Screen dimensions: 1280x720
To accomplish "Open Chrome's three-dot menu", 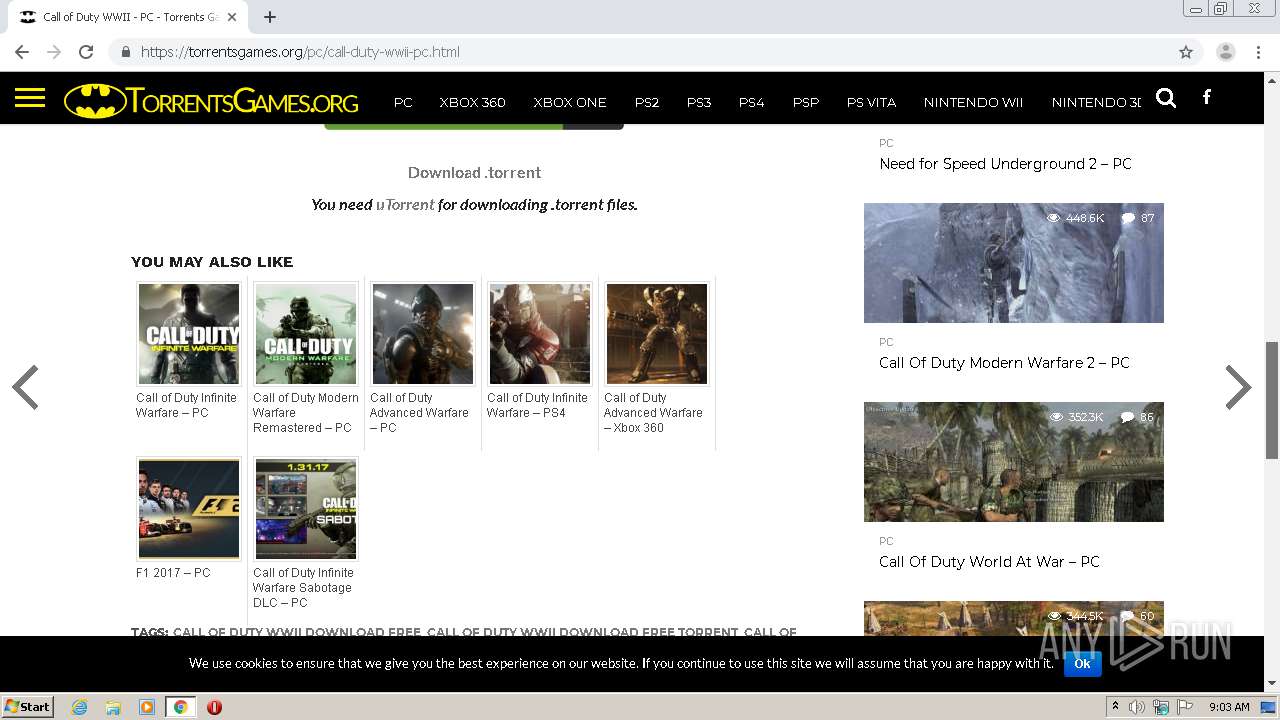I will click(1259, 52).
